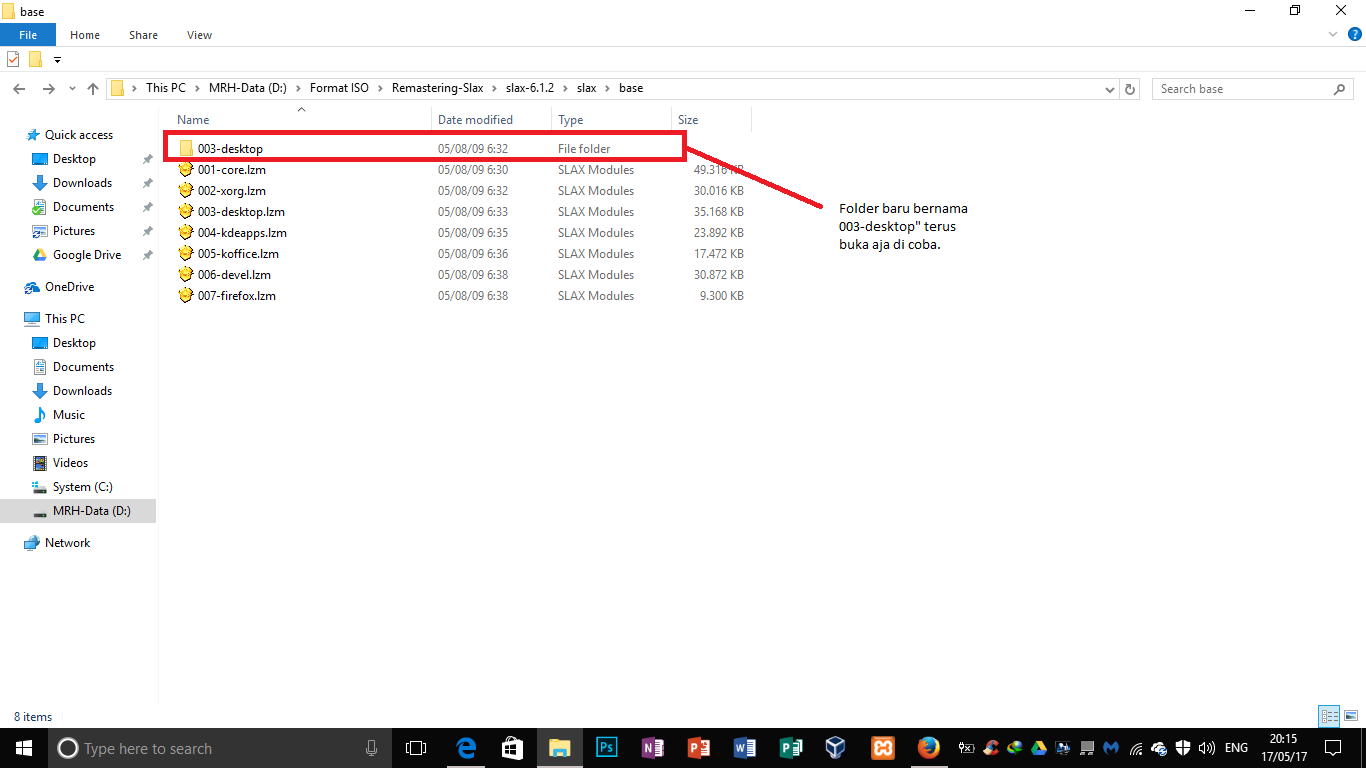The height and width of the screenshot is (768, 1366).
Task: Refresh the base folder view
Action: (x=1131, y=89)
